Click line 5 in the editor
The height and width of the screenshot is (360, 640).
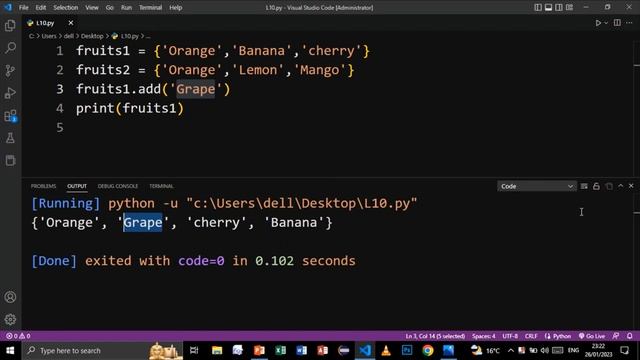point(60,128)
